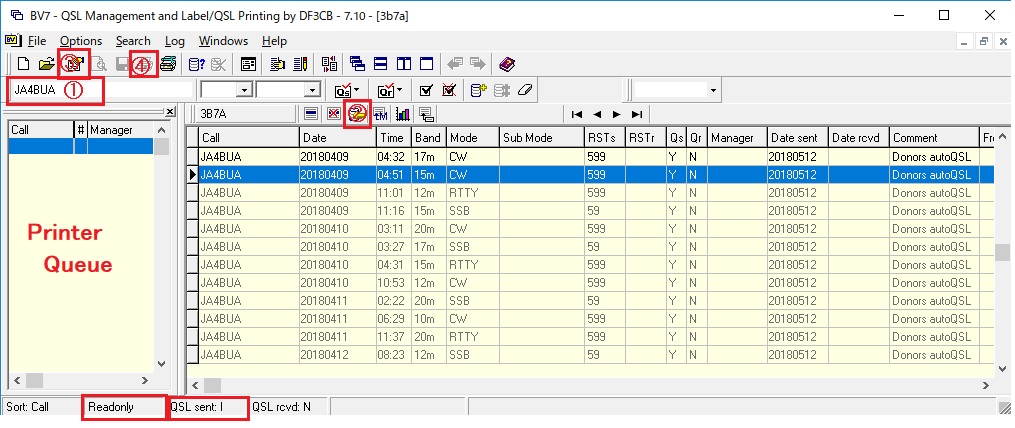Image resolution: width=1015 pixels, height=428 pixels.
Task: Click the red crossed-out checkbox icon
Action: pos(449,91)
